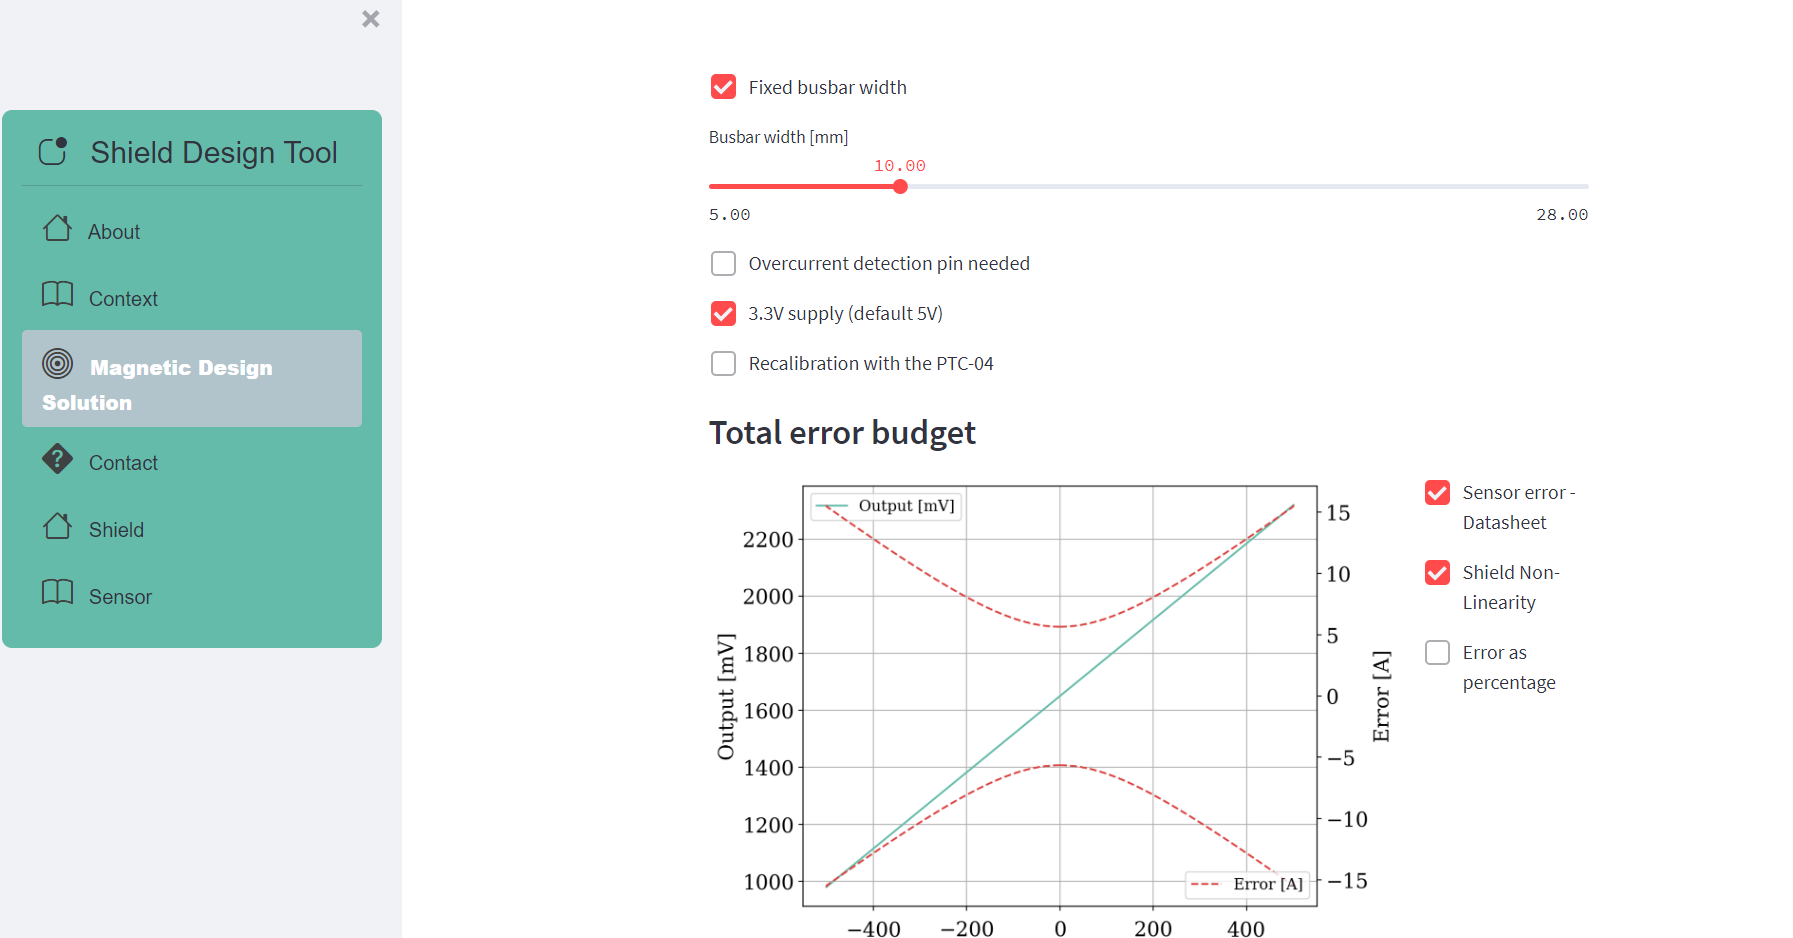Screen dimensions: 1793x938
Task: Open the About page
Action: (x=114, y=232)
